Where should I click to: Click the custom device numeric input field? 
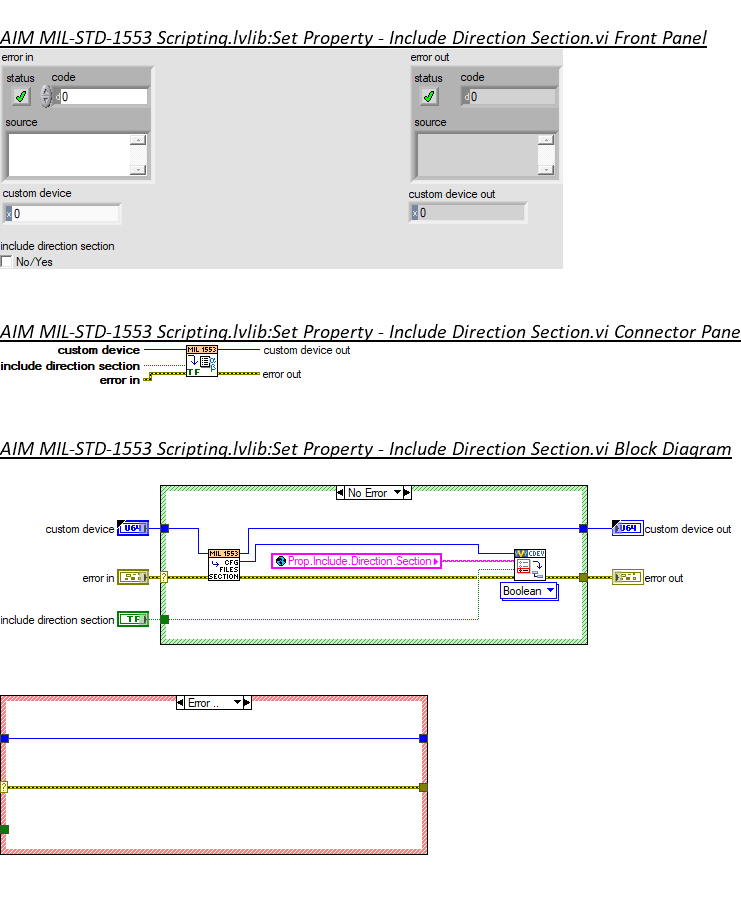pos(62,214)
